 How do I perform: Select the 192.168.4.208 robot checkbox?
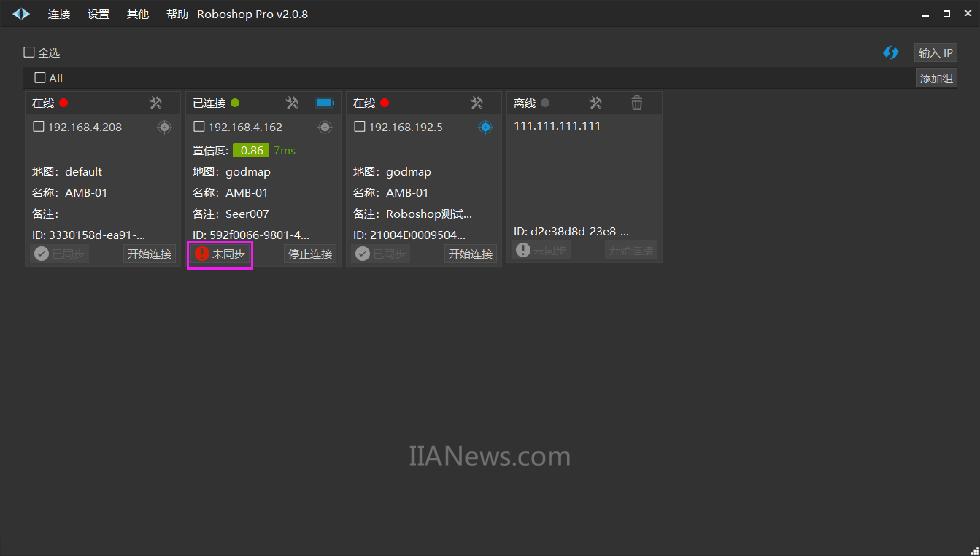point(38,127)
